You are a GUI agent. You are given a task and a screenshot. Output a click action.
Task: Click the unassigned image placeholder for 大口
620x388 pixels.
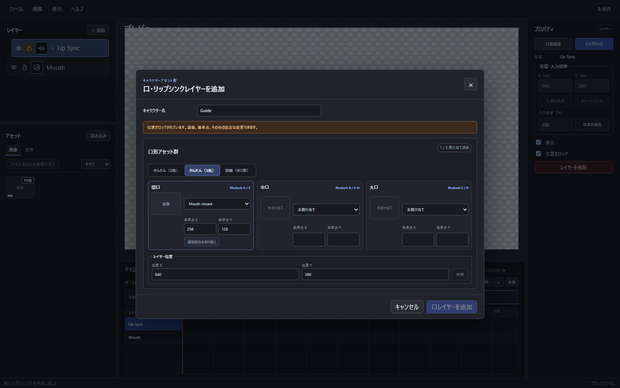[384, 208]
